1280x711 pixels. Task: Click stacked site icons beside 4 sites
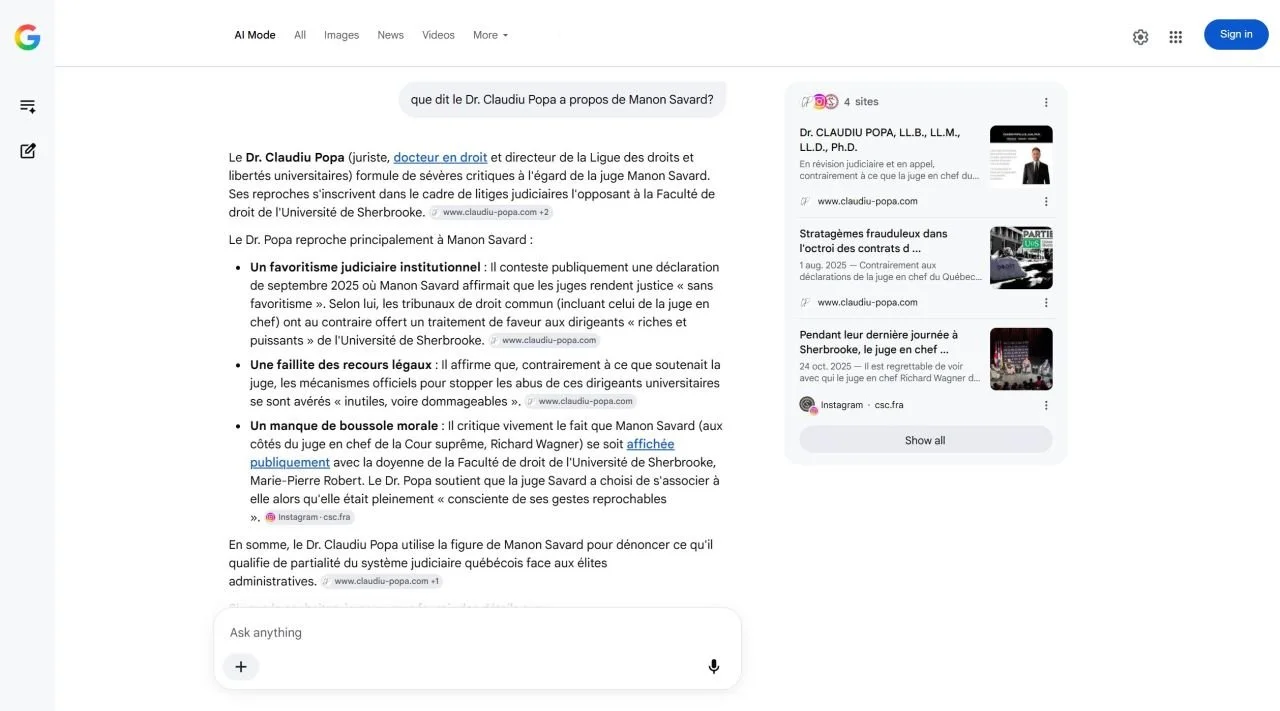(x=819, y=102)
